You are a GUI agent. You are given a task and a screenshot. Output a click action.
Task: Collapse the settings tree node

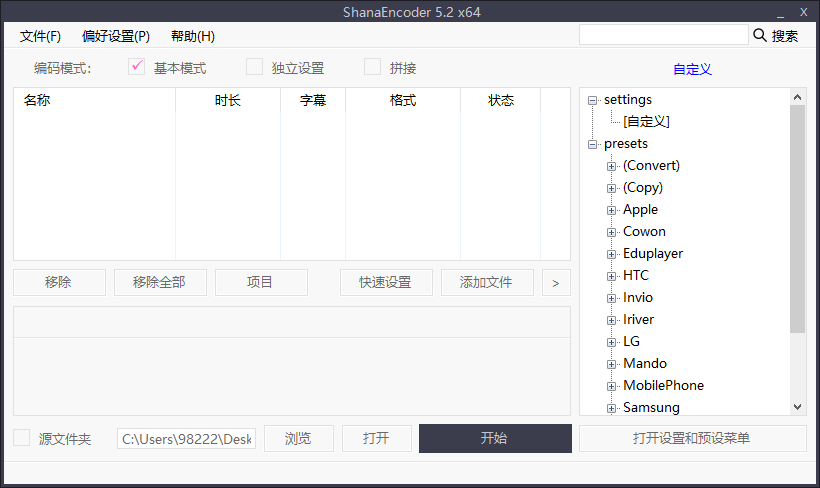click(x=593, y=100)
